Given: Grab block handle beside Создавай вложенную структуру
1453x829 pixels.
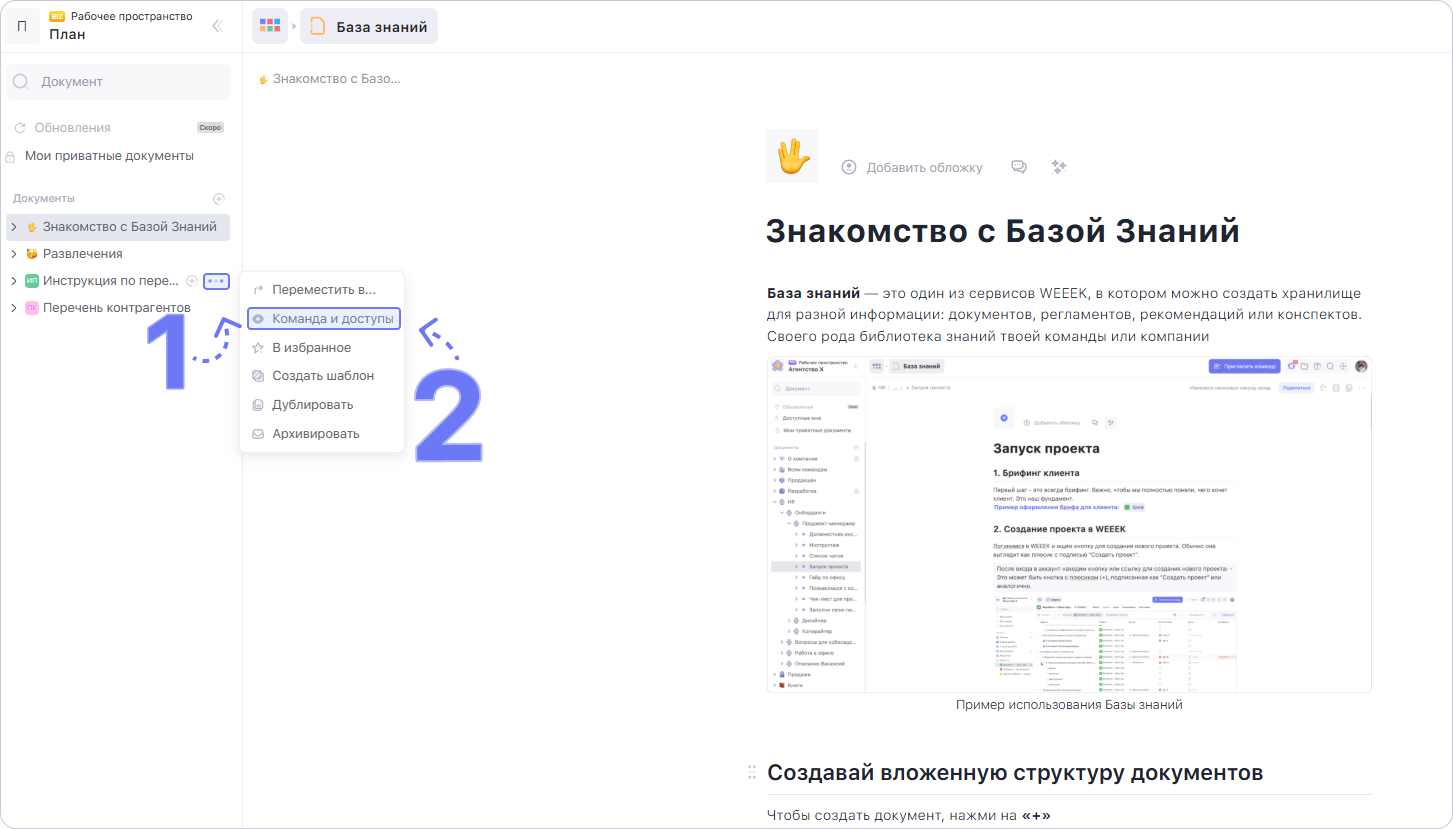Looking at the screenshot, I should click(752, 772).
